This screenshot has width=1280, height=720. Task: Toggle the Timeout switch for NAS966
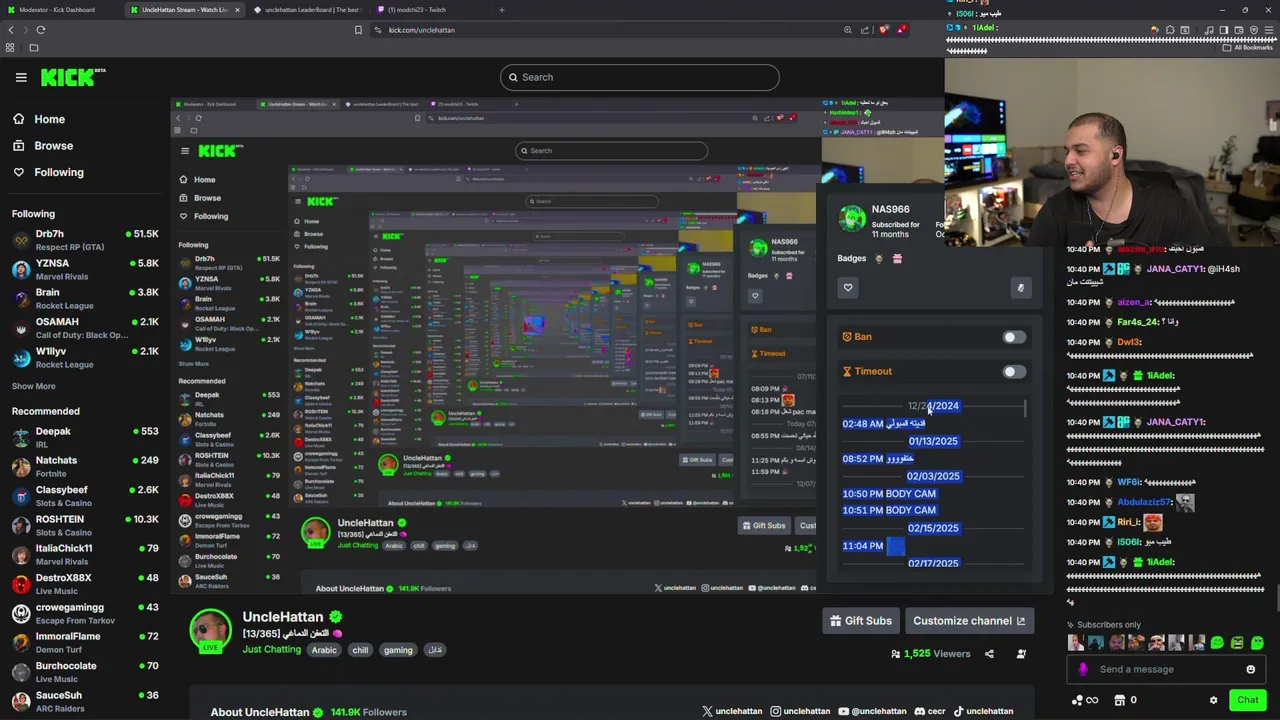1014,372
